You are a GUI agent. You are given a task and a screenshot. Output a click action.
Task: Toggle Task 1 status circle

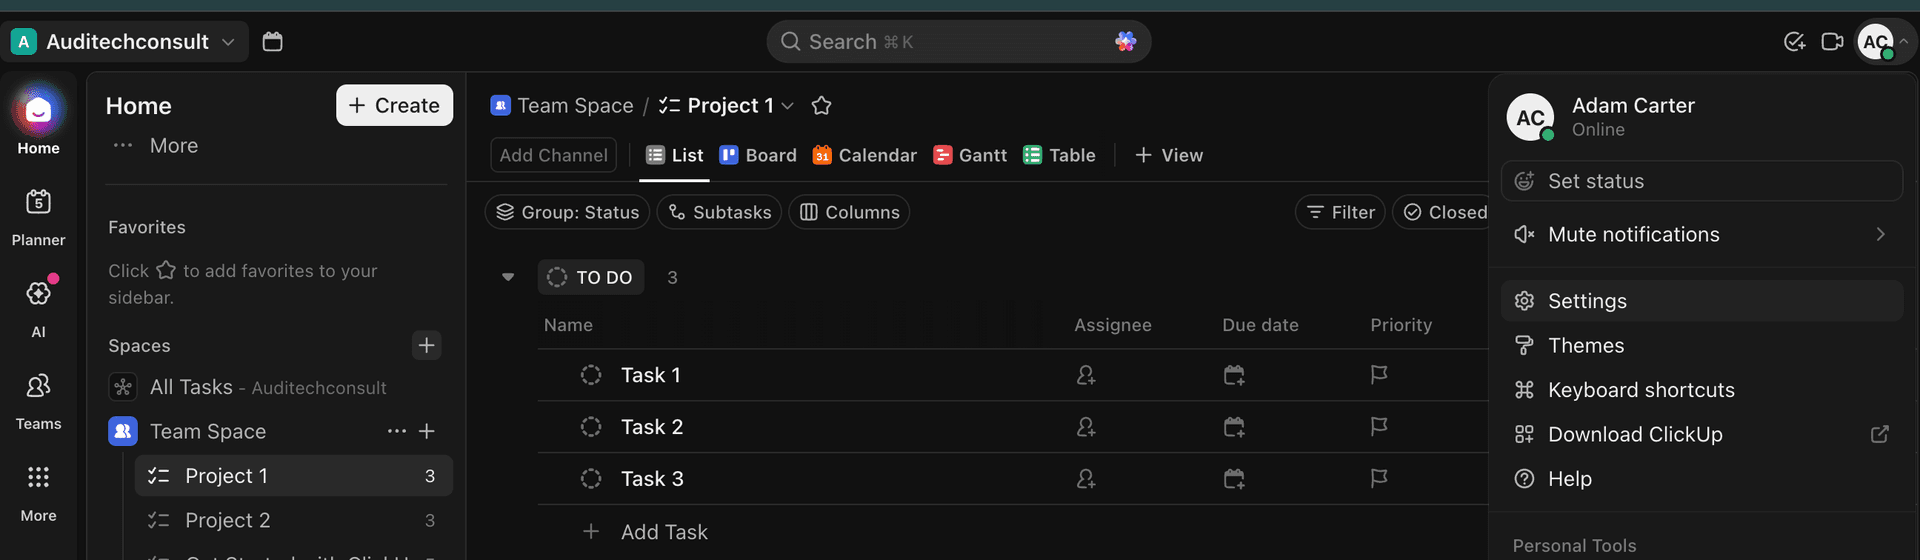pyautogui.click(x=591, y=375)
